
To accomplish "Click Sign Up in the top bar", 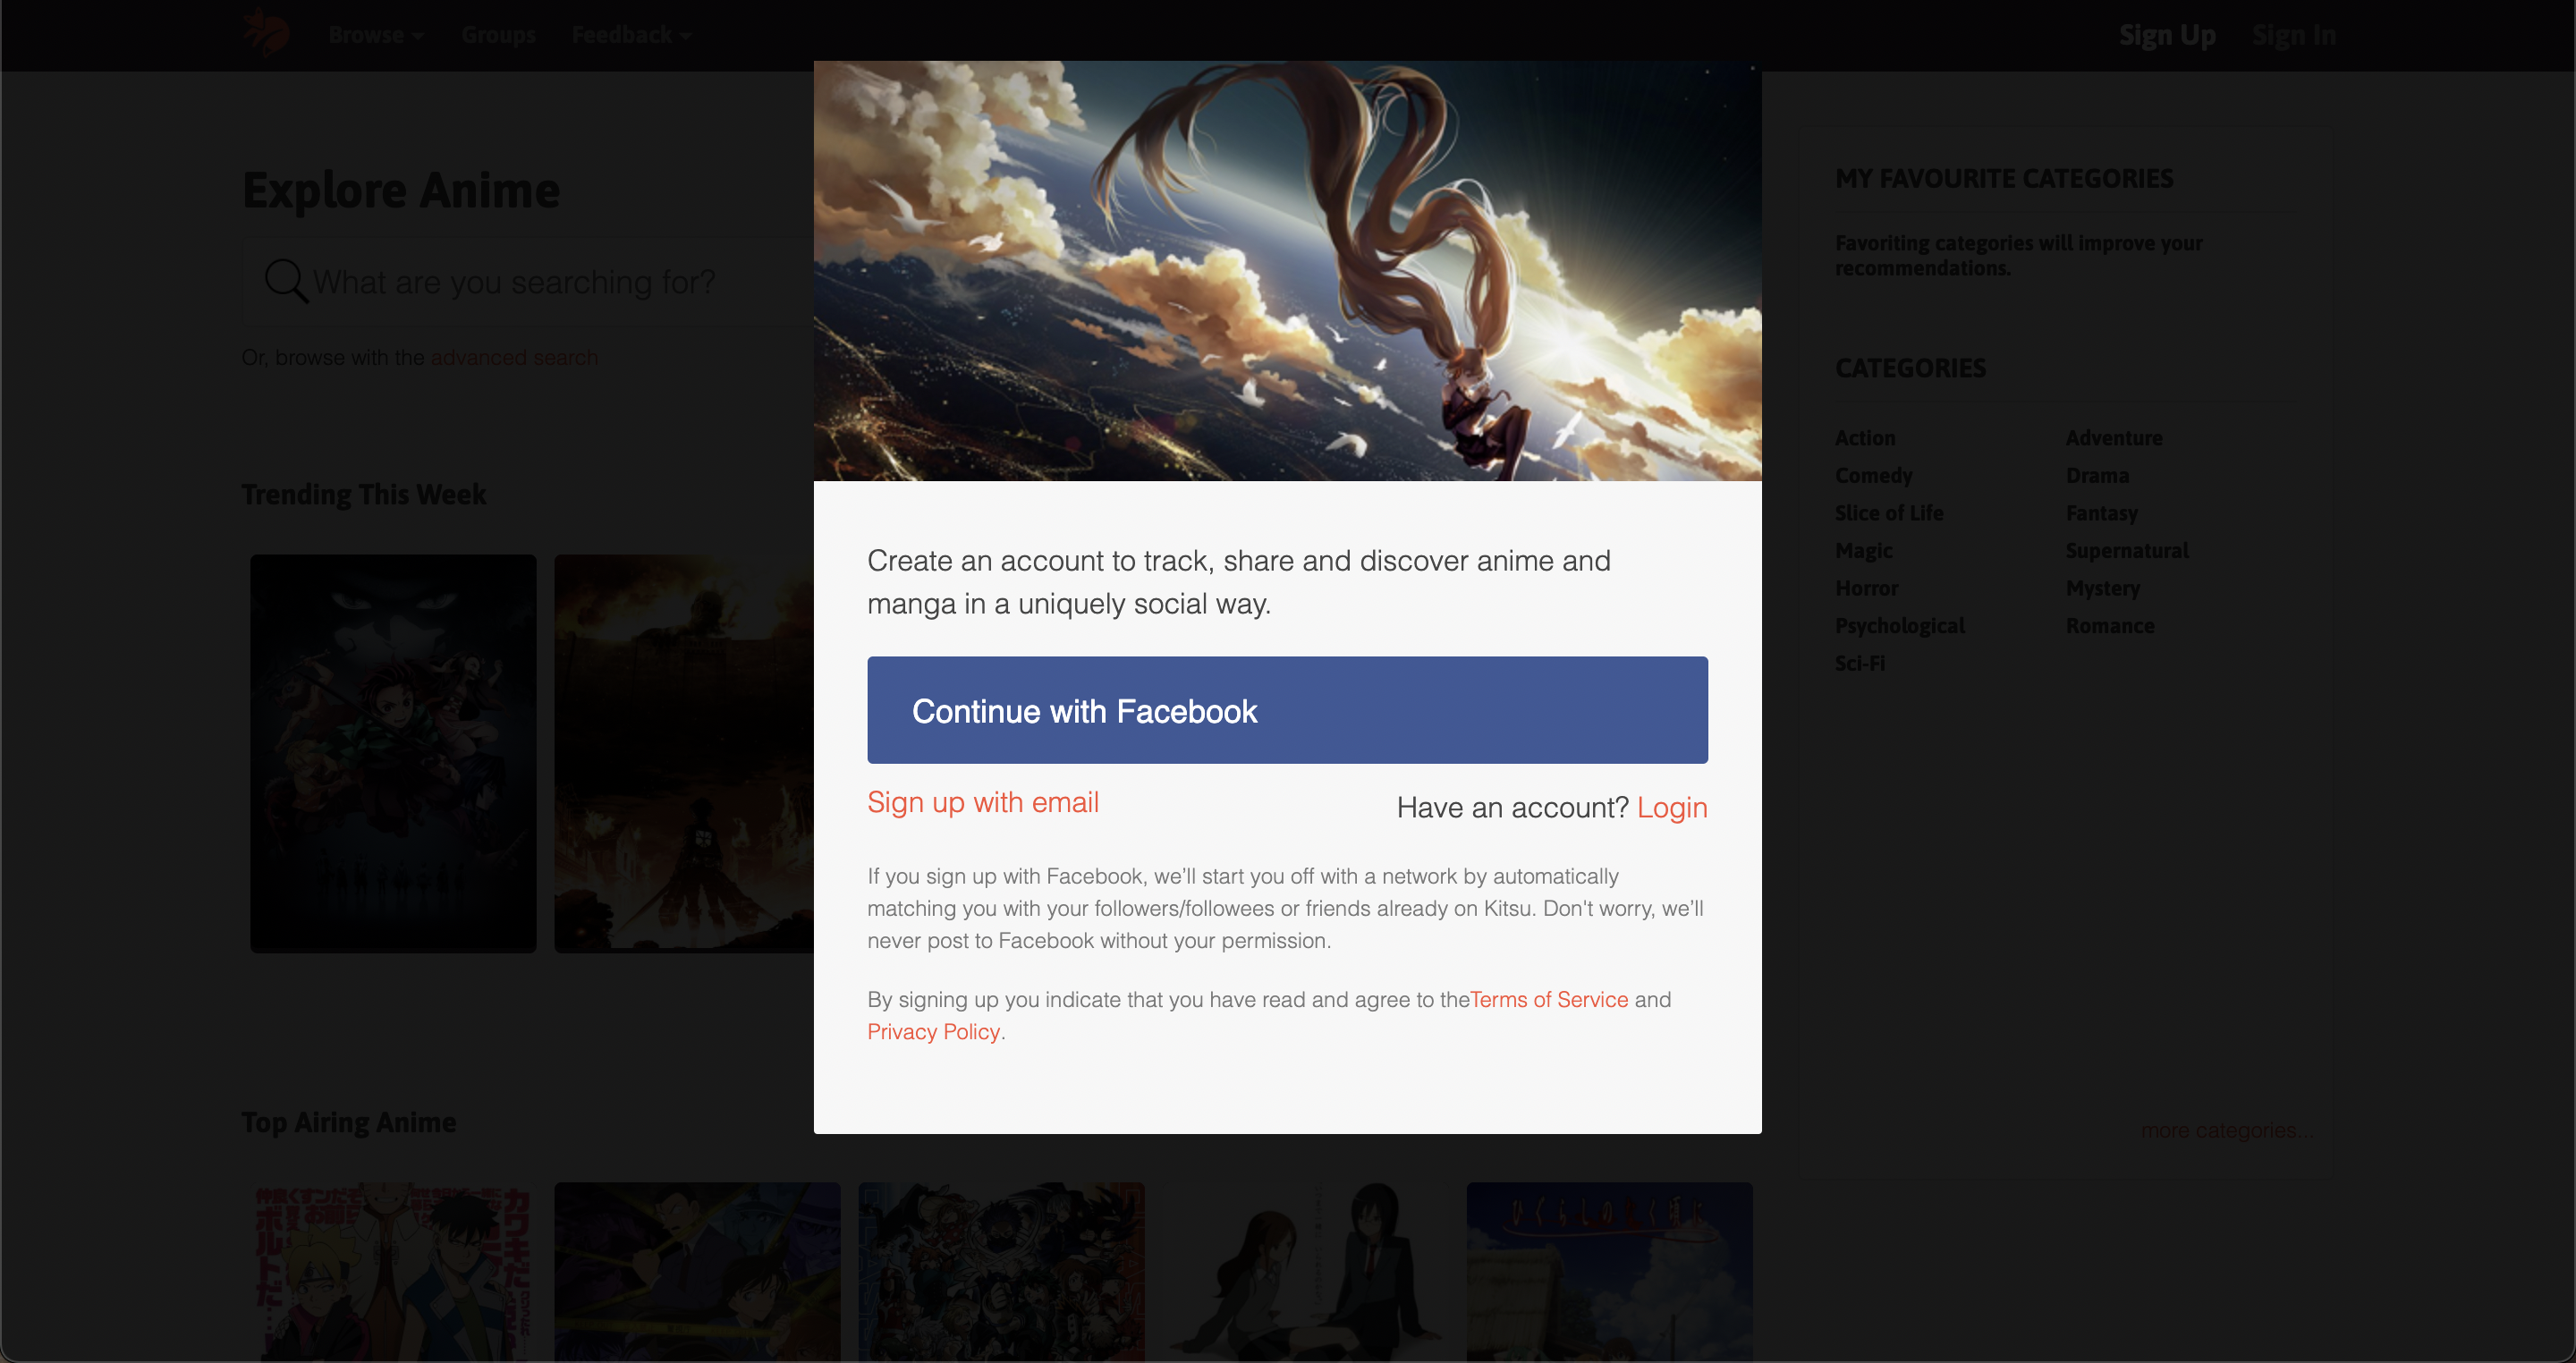I will click(2167, 35).
